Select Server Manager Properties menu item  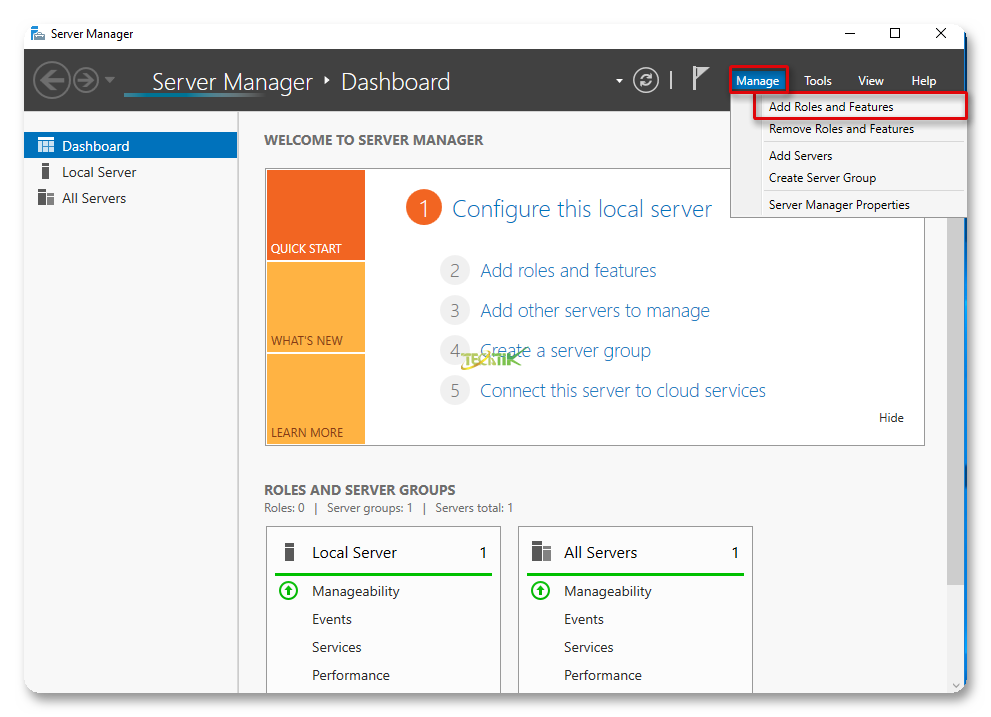point(839,205)
